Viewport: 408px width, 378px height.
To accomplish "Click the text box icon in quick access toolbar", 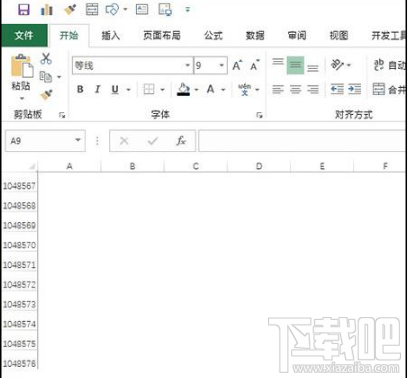I will 142,9.
